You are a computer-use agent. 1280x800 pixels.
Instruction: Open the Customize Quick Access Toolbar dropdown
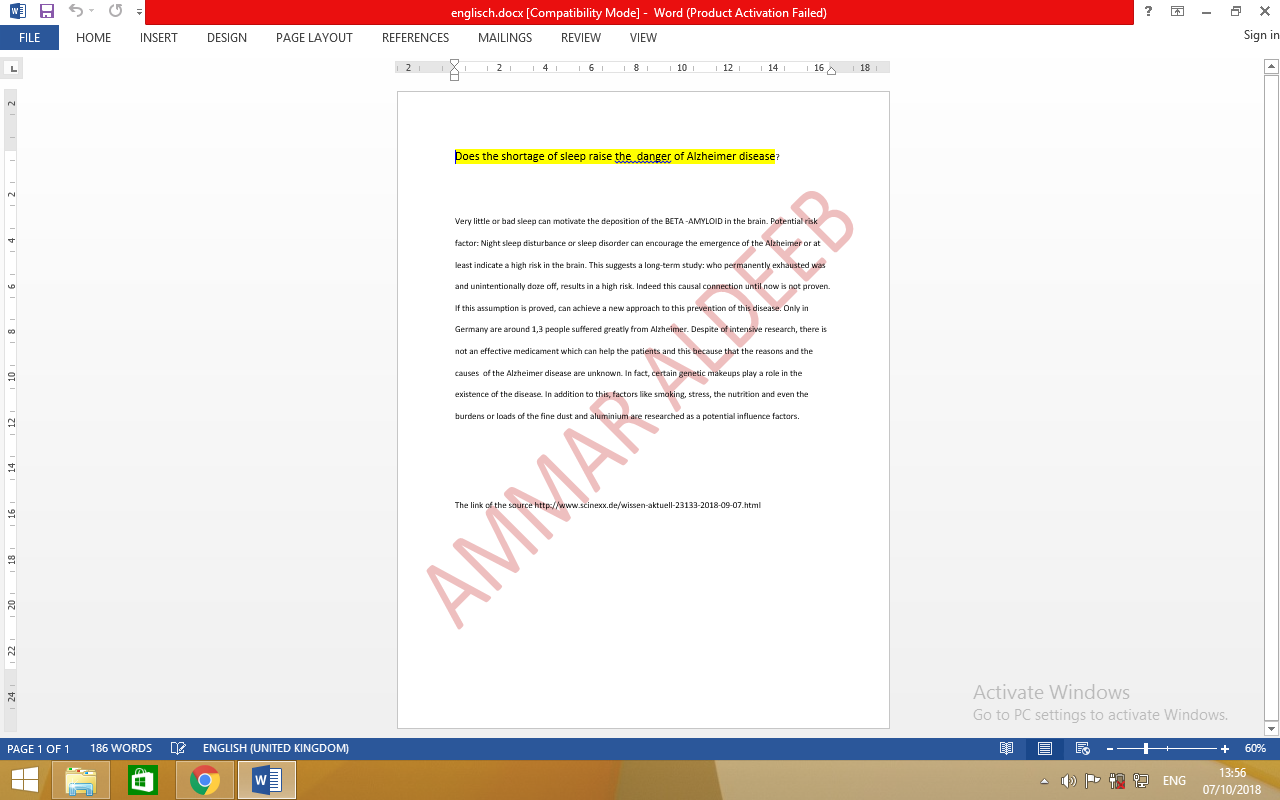pyautogui.click(x=139, y=12)
